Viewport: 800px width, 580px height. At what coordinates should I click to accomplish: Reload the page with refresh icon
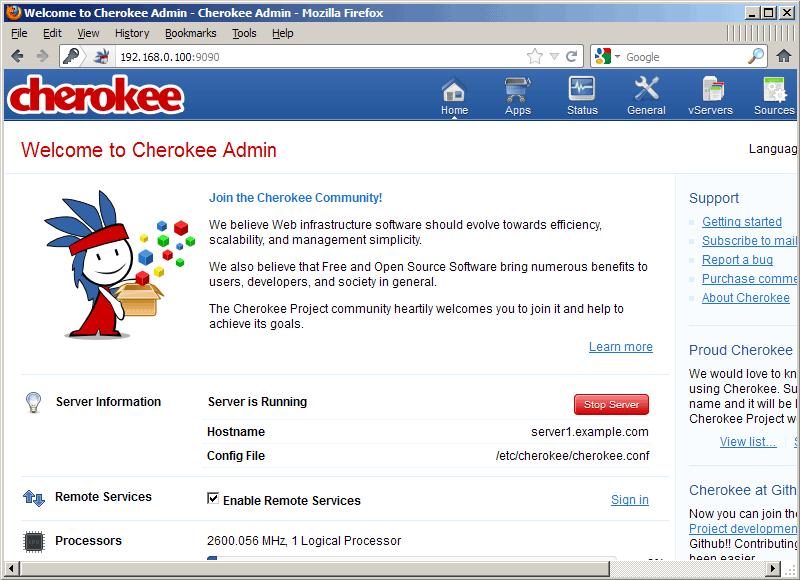[x=572, y=57]
